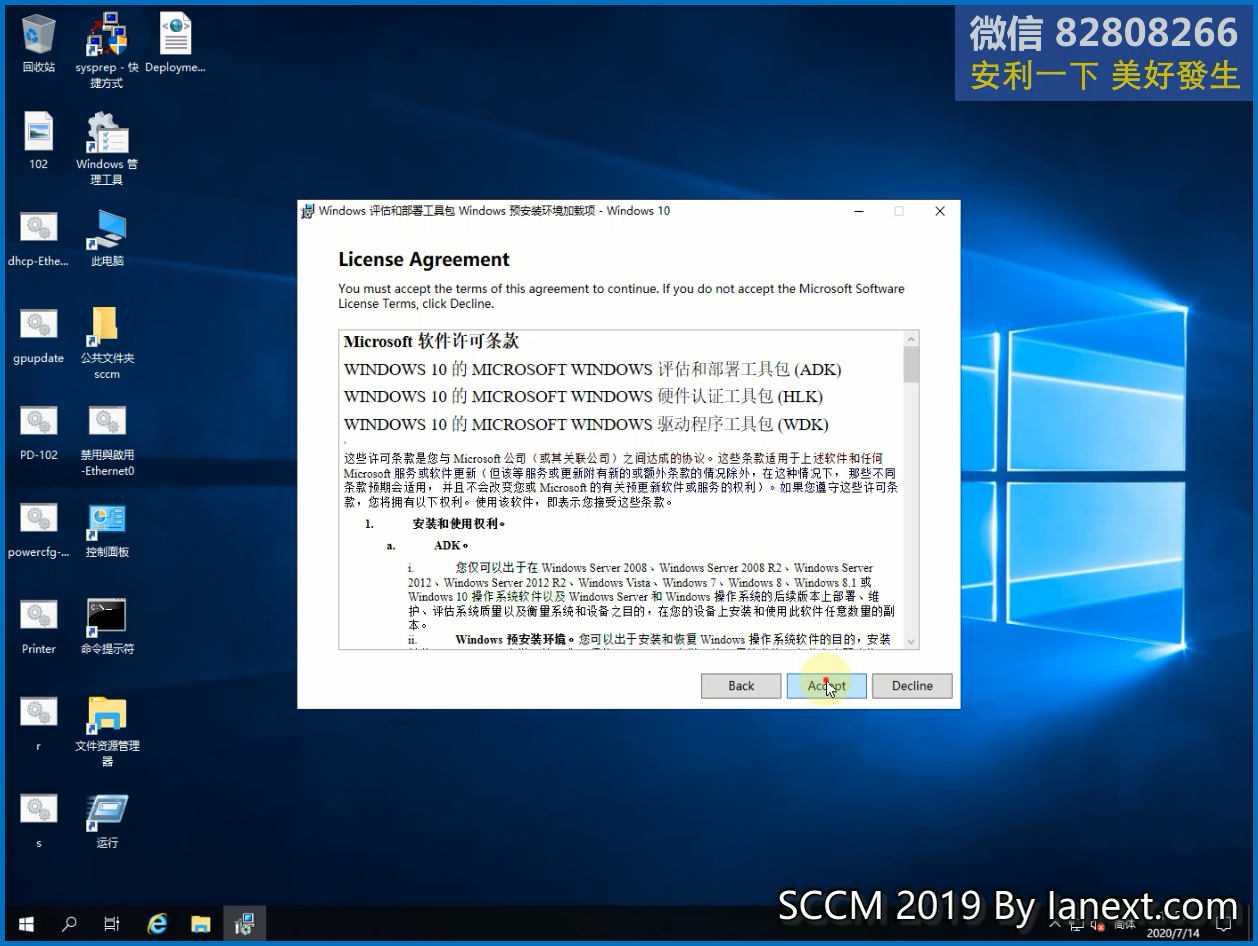
Task: Select the desktop file icon named r
Action: tap(39, 723)
